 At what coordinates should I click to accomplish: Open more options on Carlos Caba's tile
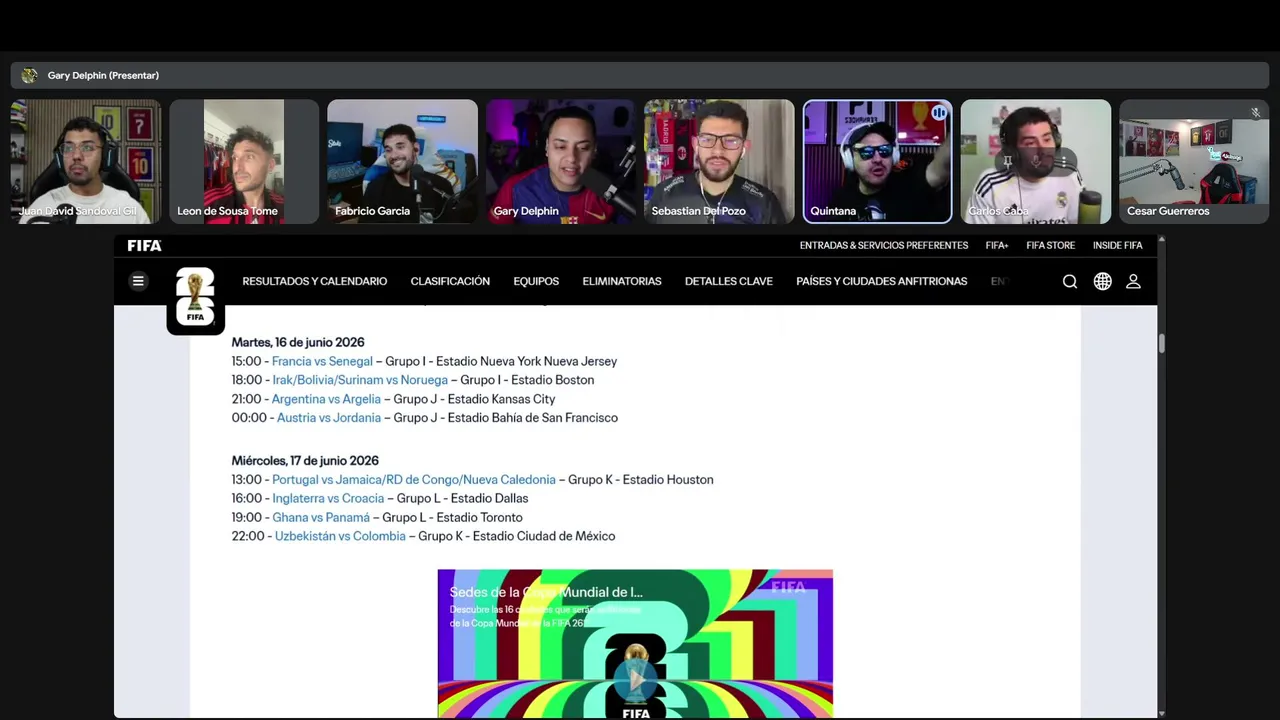tap(1064, 161)
